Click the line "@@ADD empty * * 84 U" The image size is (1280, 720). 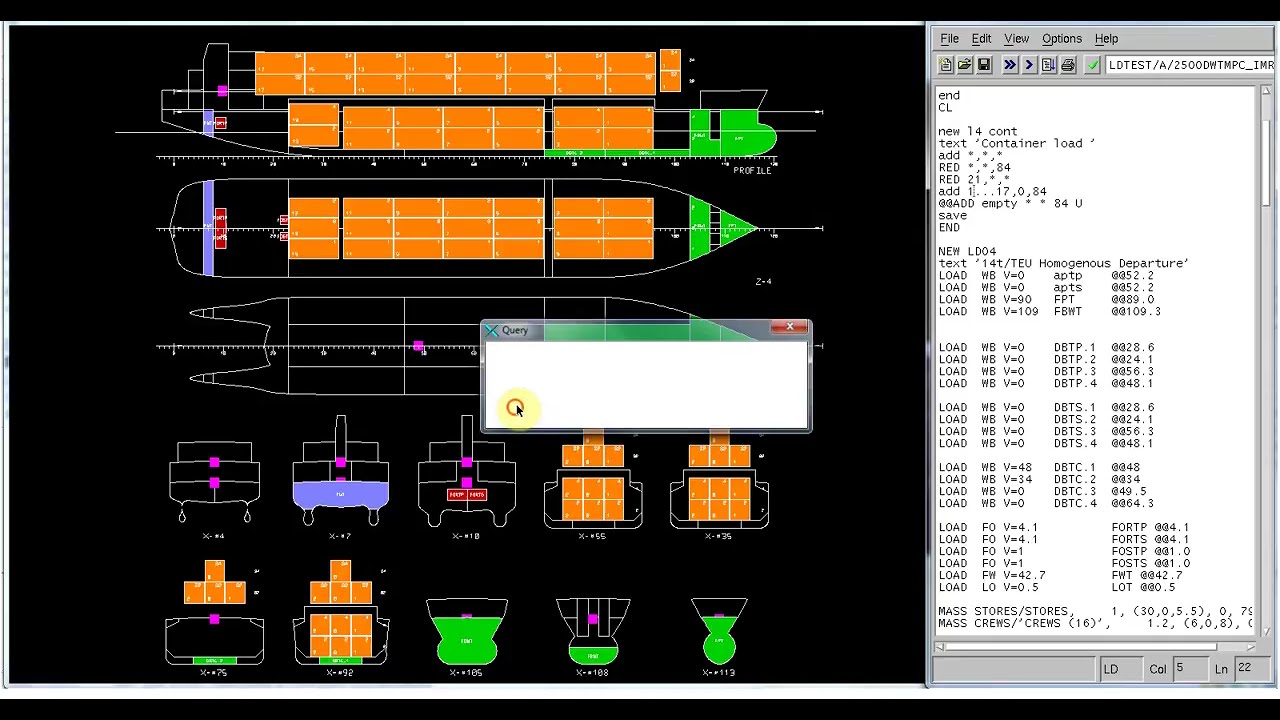(1010, 203)
